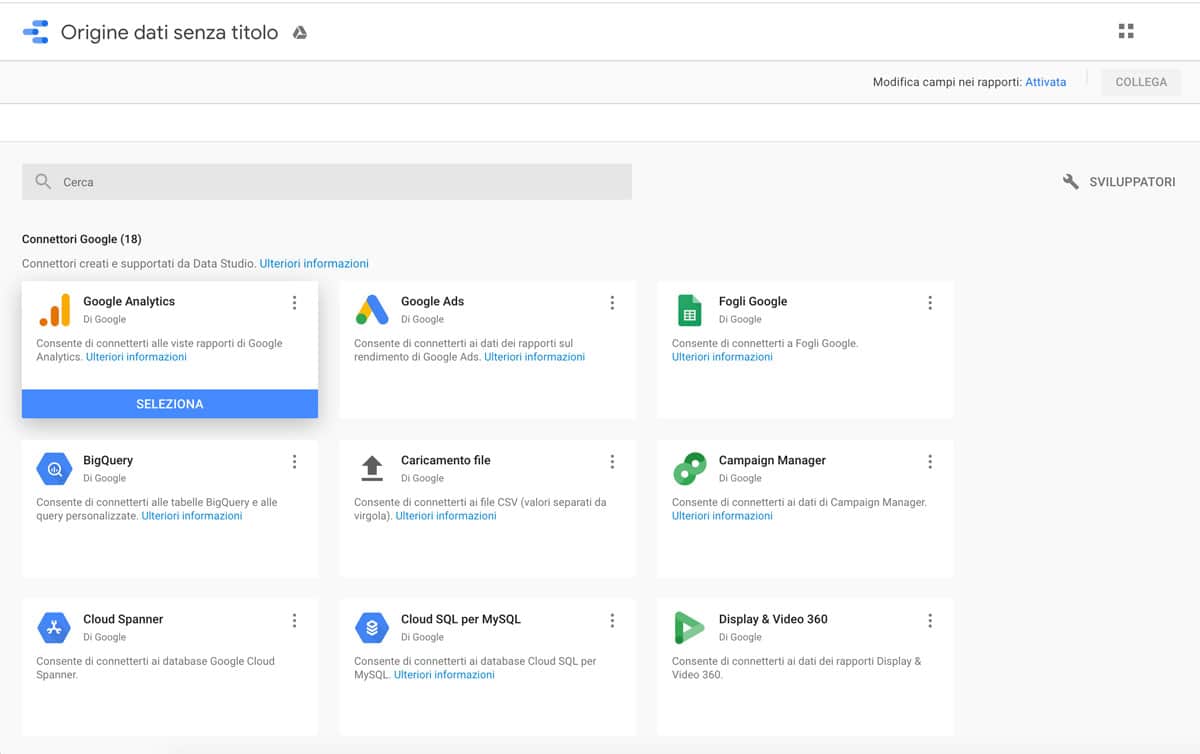Screen dimensions: 1200x754
Task: Open the Campaign Manager card's three-dot menu
Action: pyautogui.click(x=930, y=461)
